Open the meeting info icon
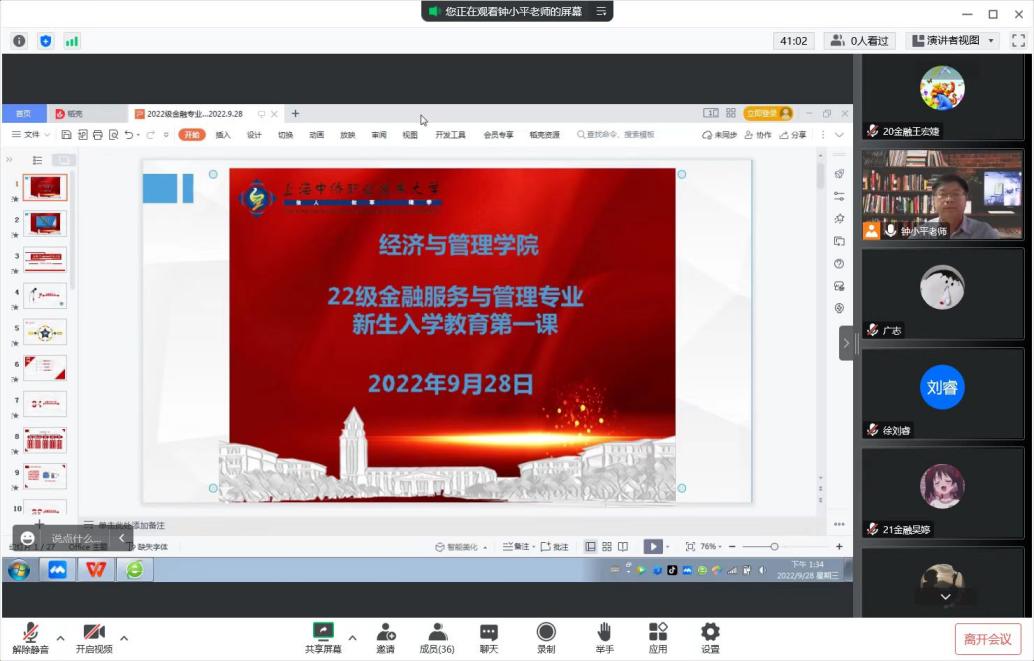Image resolution: width=1034 pixels, height=661 pixels. (x=19, y=41)
